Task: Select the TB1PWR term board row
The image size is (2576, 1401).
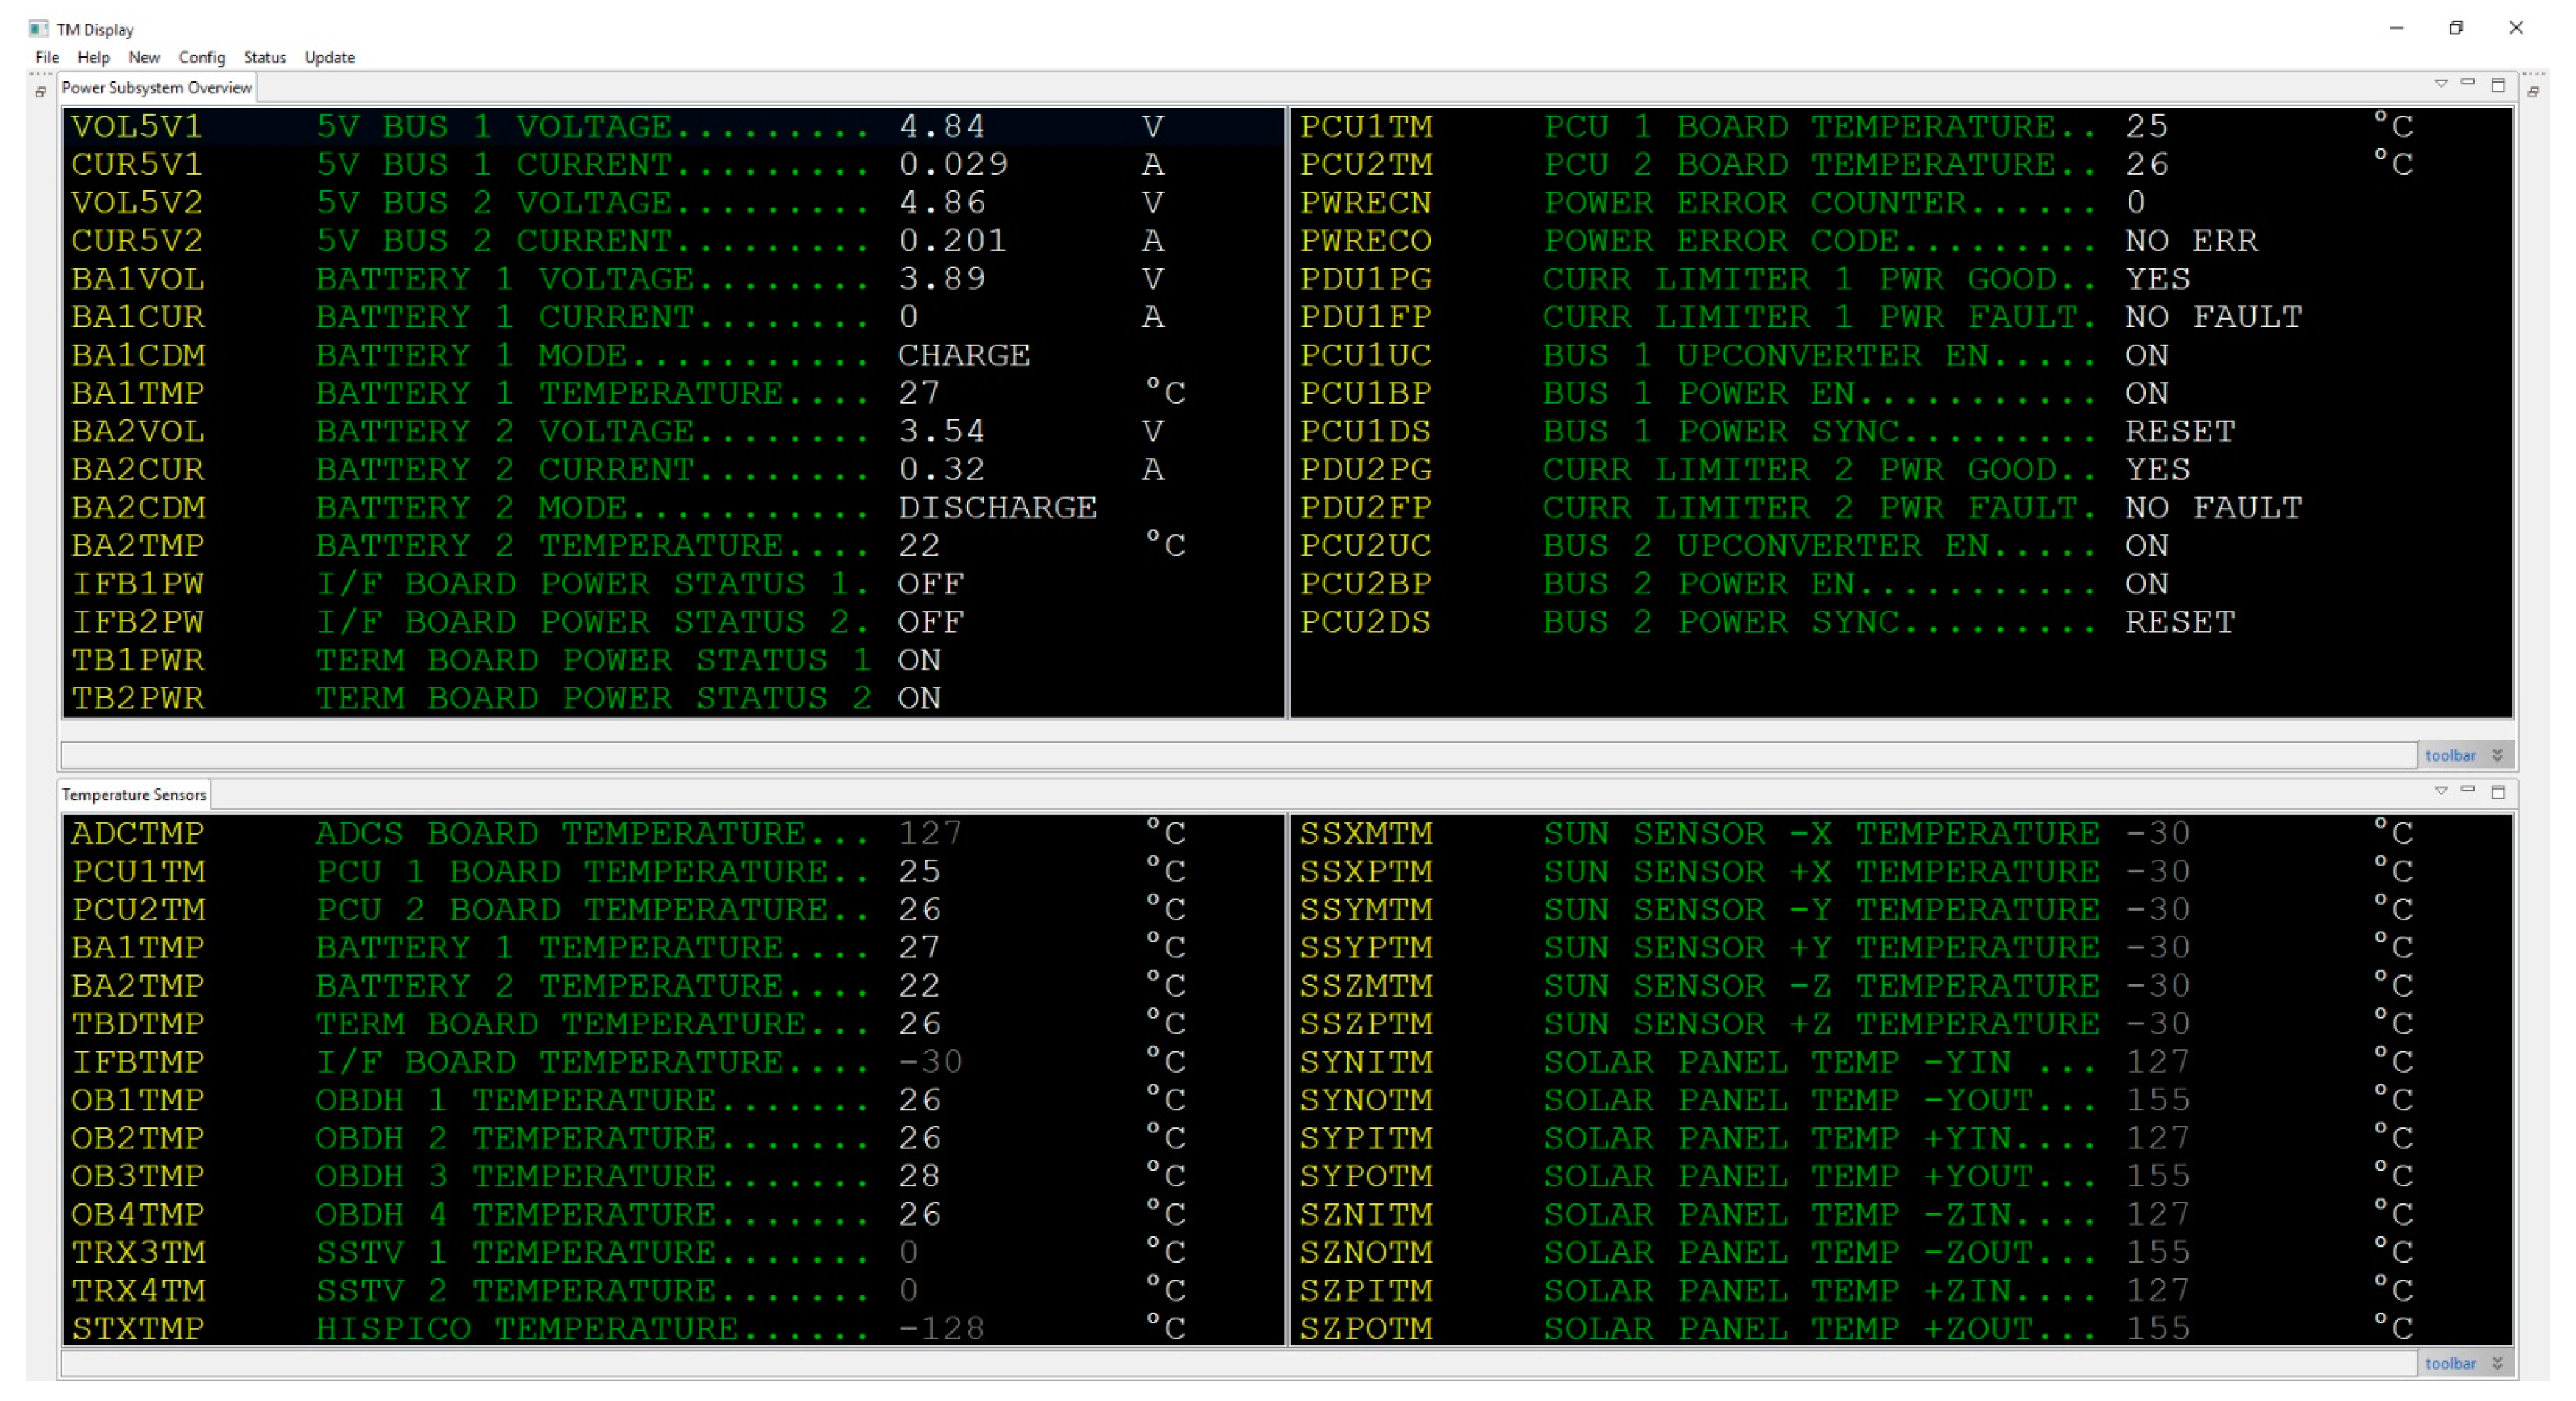Action: tap(674, 661)
